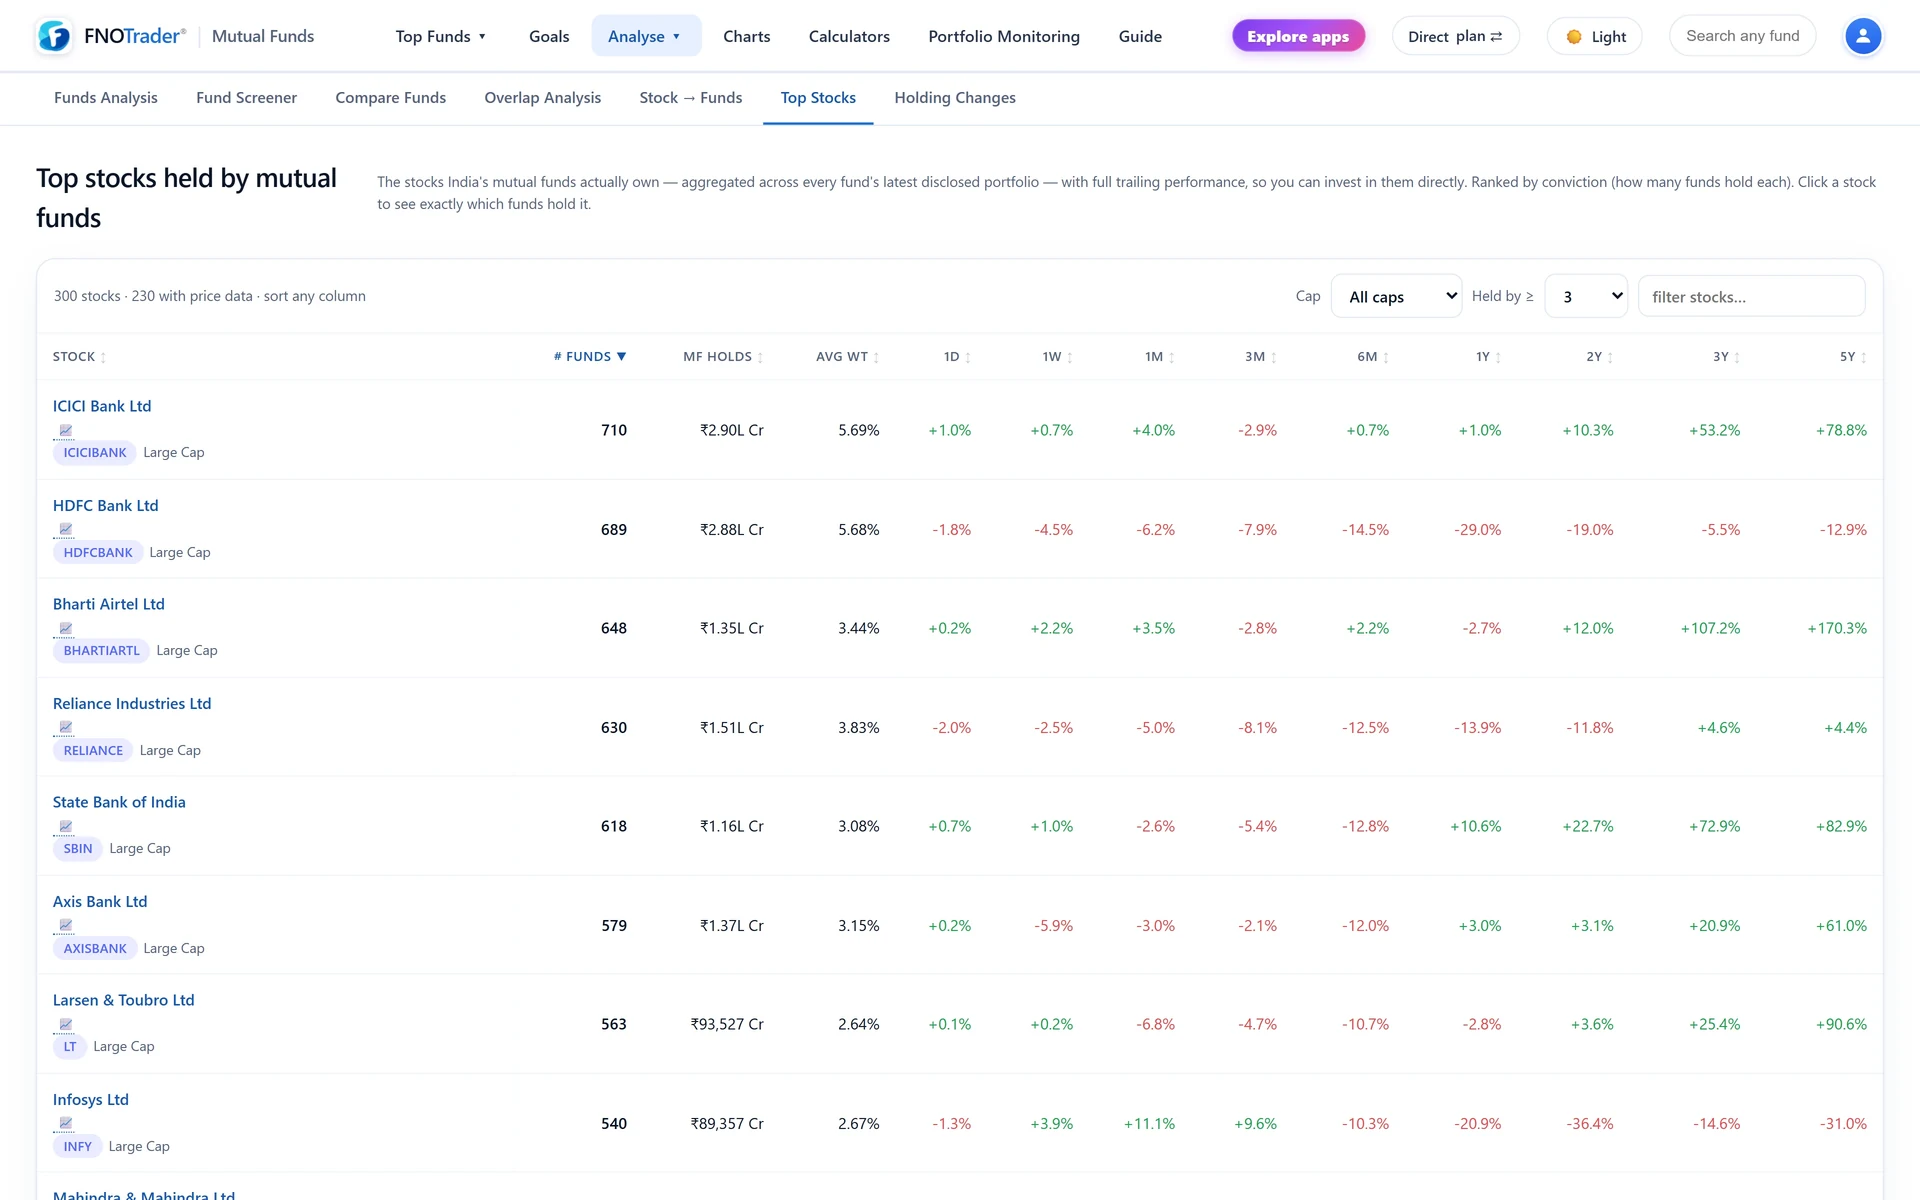The height and width of the screenshot is (1200, 1920).
Task: Sort by # FUNDS column
Action: (590, 356)
